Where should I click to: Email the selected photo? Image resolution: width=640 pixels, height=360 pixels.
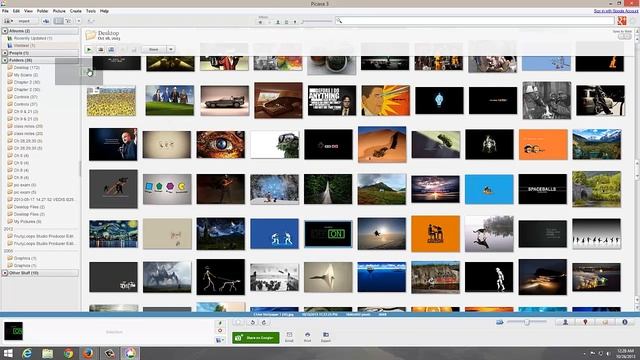click(289, 337)
